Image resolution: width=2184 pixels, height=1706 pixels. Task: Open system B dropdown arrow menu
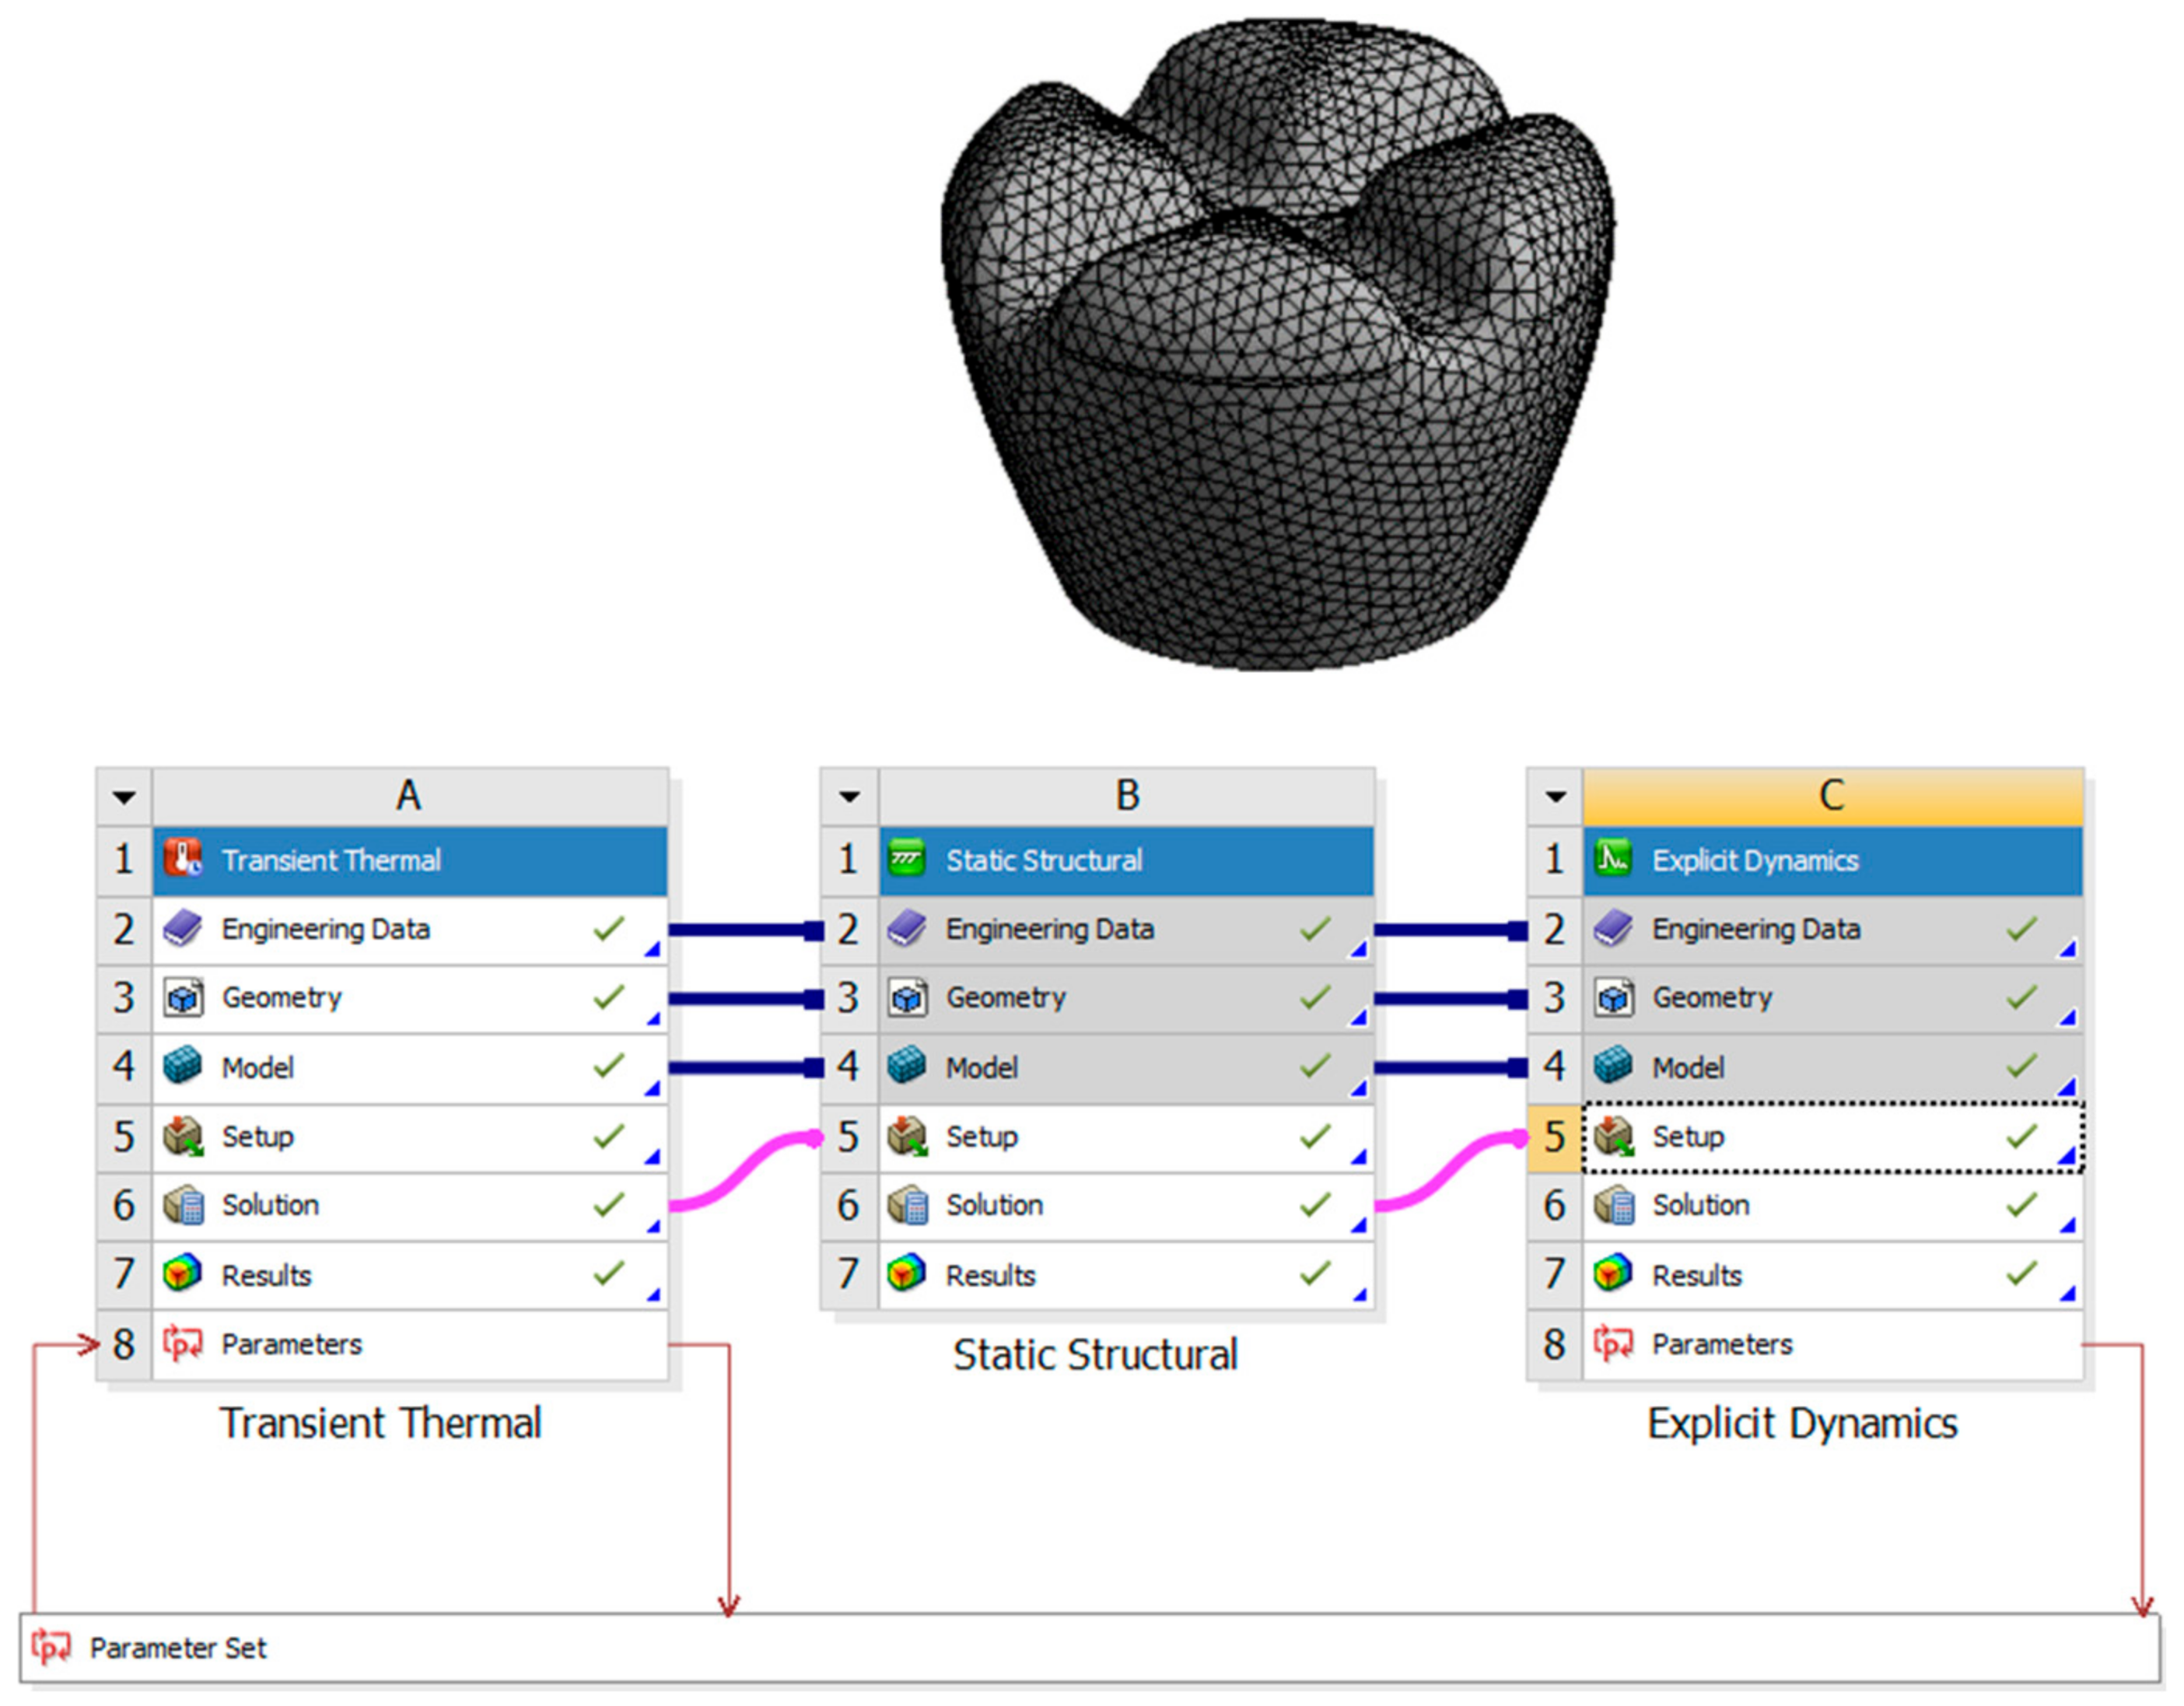(849, 797)
